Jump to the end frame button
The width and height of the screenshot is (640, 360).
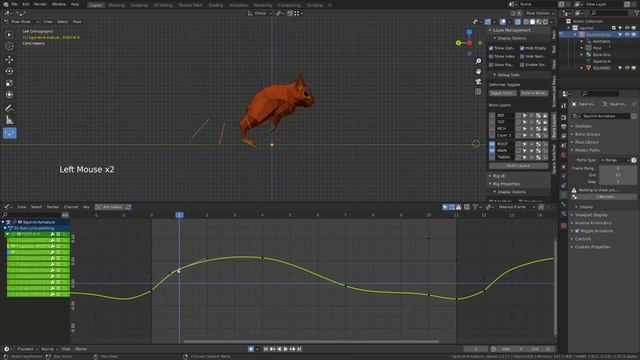pyautogui.click(x=299, y=349)
